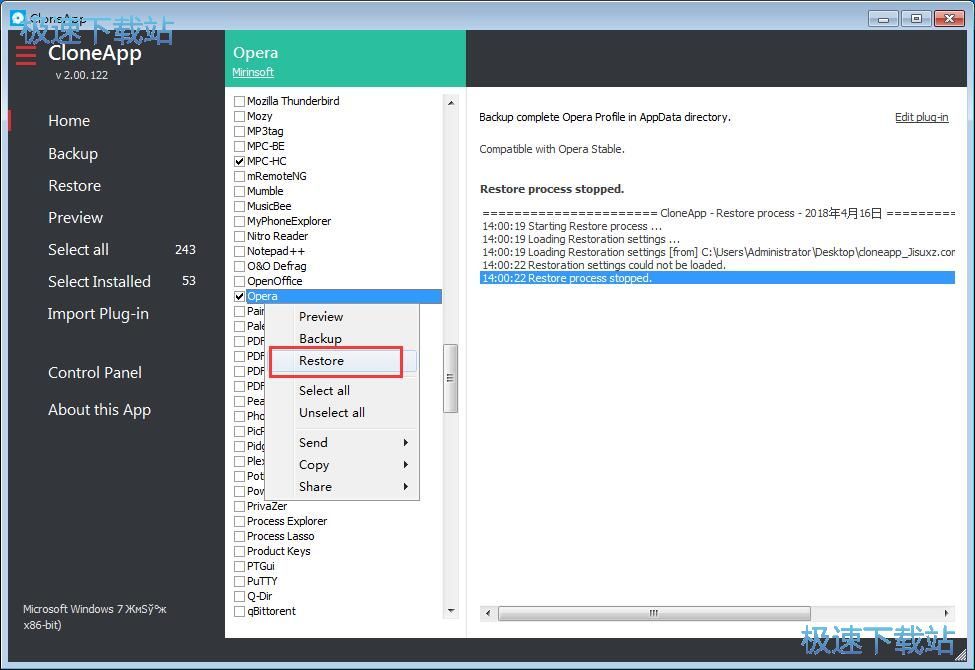The height and width of the screenshot is (670, 975).
Task: Open Control Panel from the sidebar
Action: pyautogui.click(x=95, y=373)
